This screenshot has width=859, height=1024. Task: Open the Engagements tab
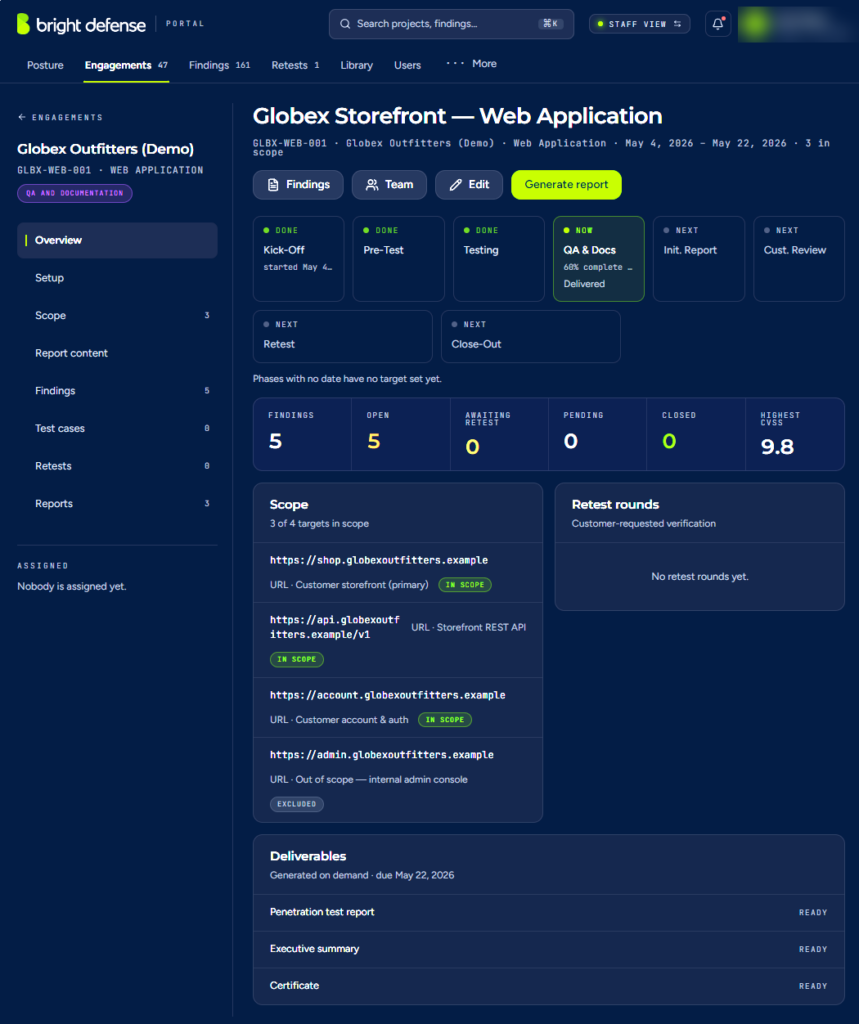[x=126, y=65]
